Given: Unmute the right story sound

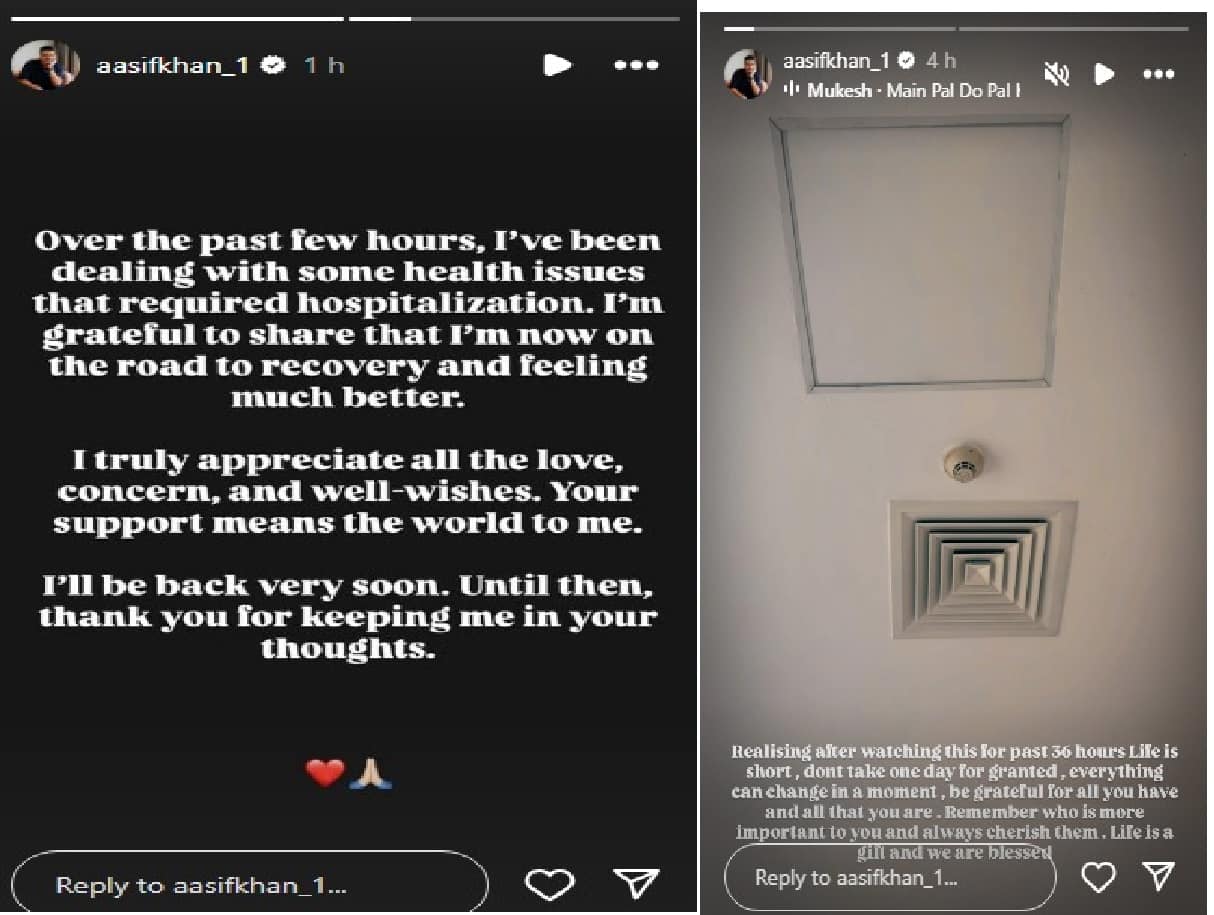Looking at the screenshot, I should (x=1056, y=74).
